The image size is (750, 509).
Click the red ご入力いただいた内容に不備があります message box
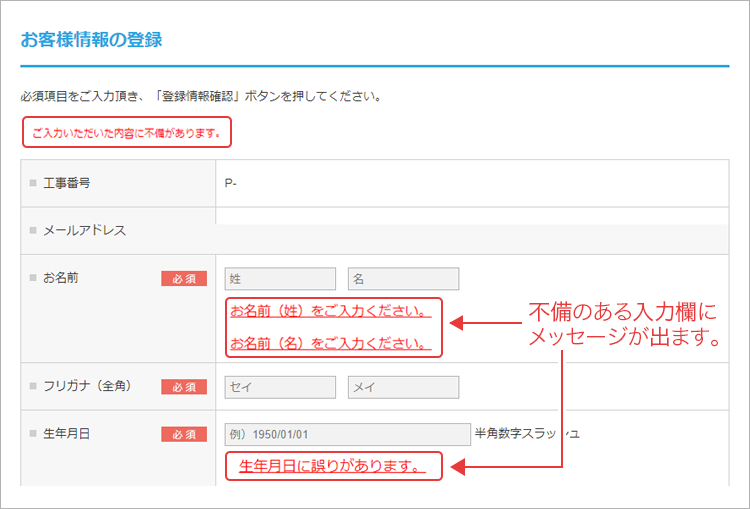pyautogui.click(x=126, y=131)
